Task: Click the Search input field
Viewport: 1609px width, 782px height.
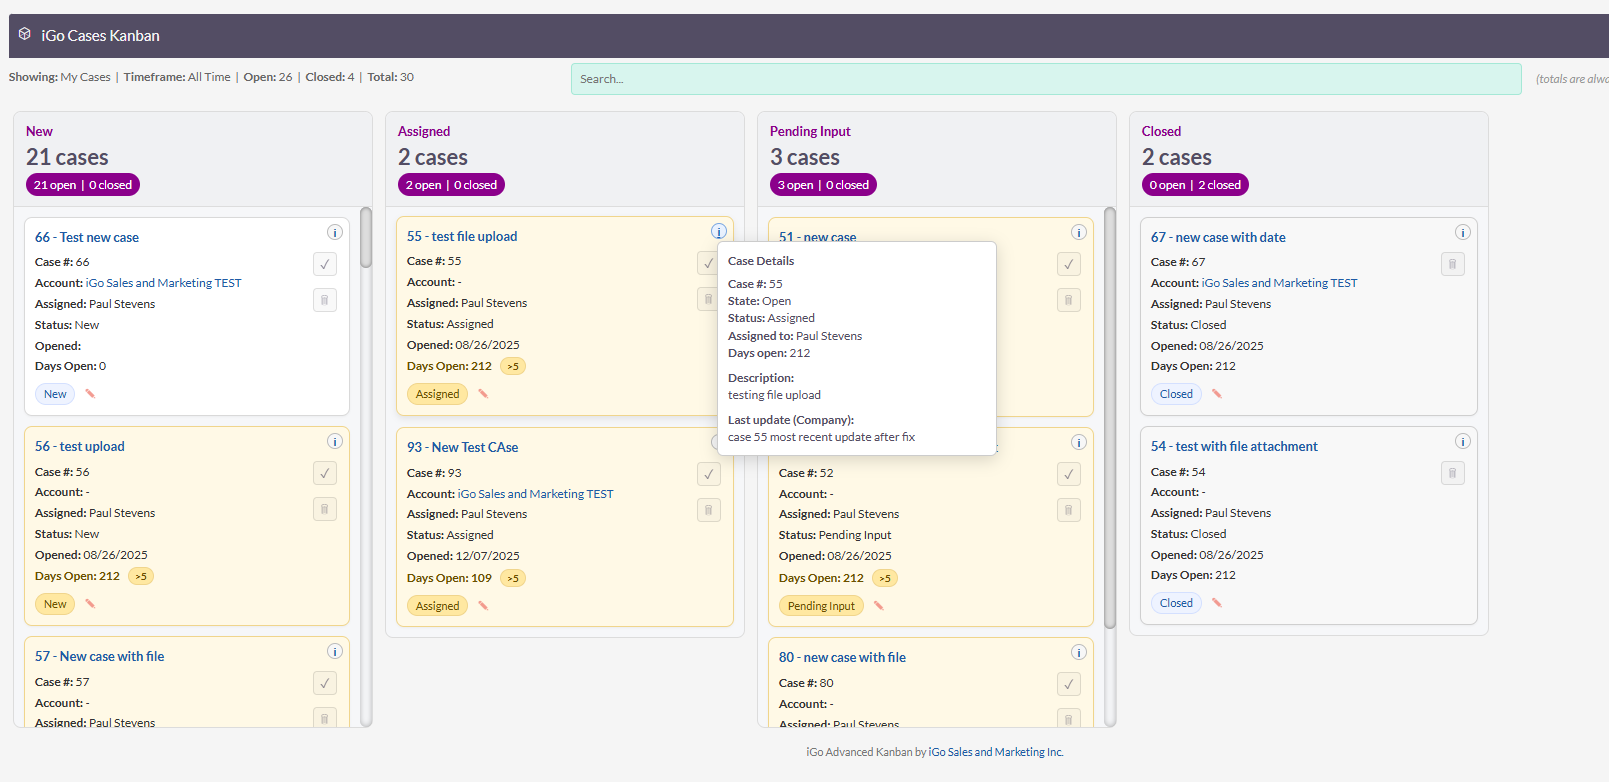Action: (1046, 79)
